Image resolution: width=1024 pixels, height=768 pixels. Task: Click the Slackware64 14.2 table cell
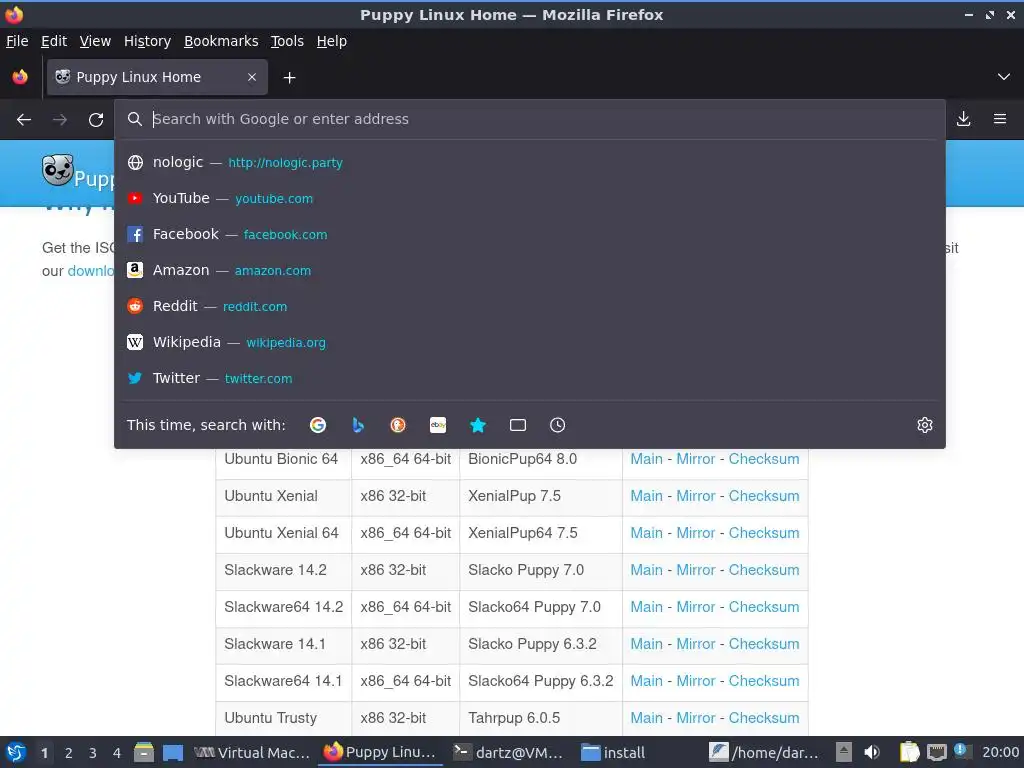point(283,607)
